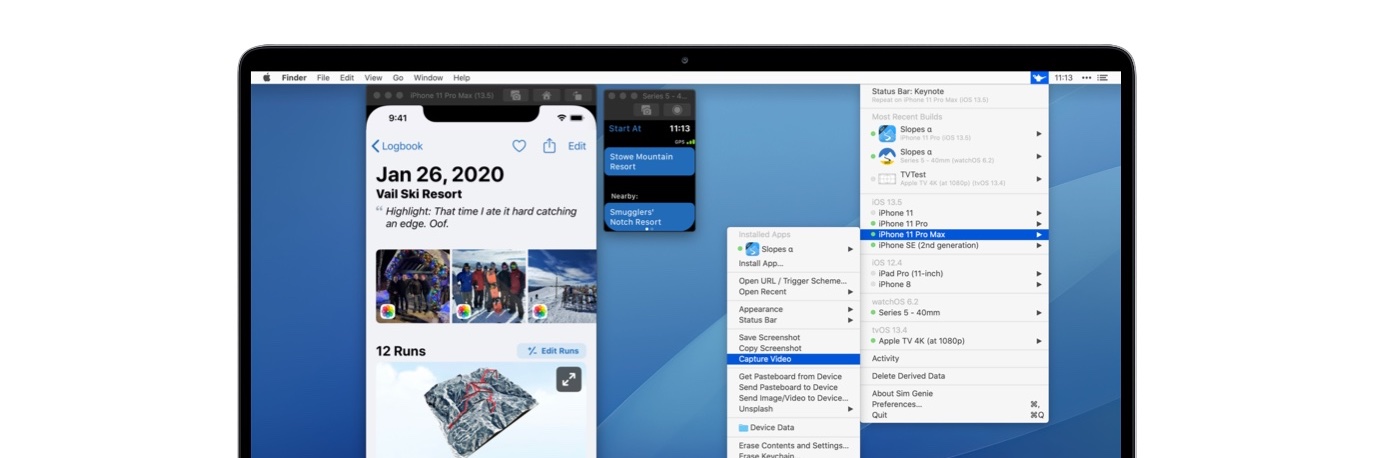Screen dimensions: 1375x458
Task: Tap the share icon next to Edit
Action: [549, 146]
